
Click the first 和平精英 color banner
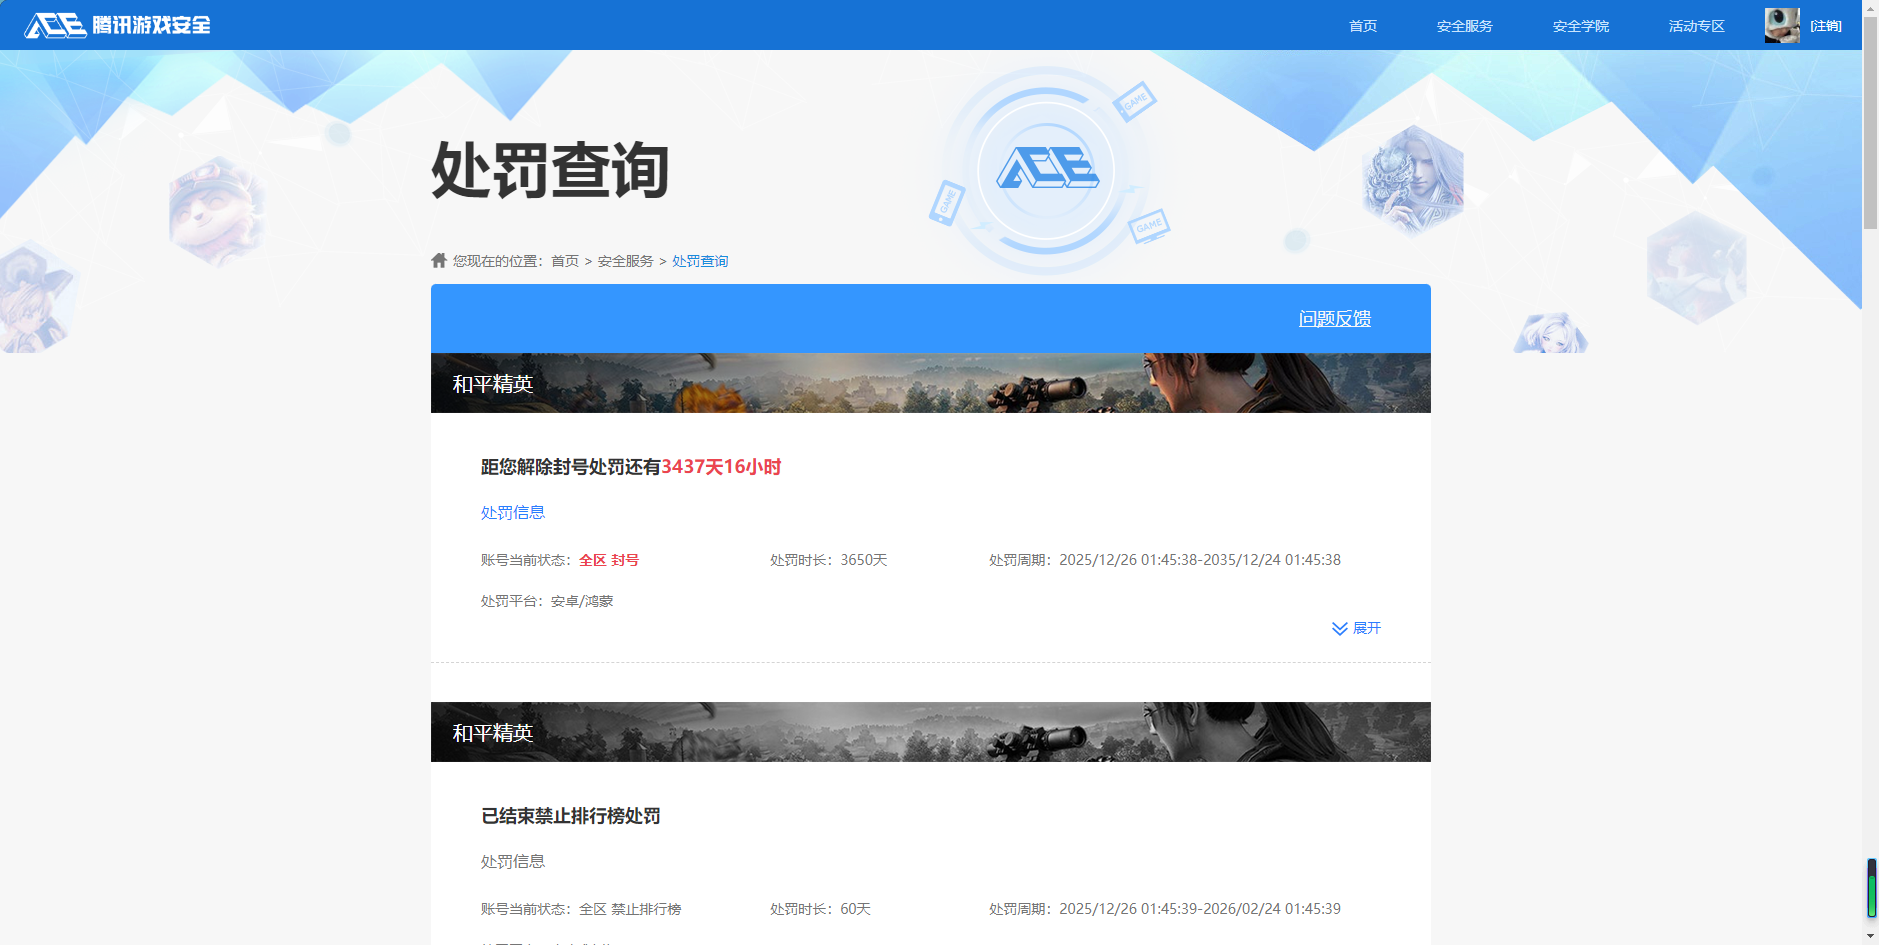click(x=931, y=383)
